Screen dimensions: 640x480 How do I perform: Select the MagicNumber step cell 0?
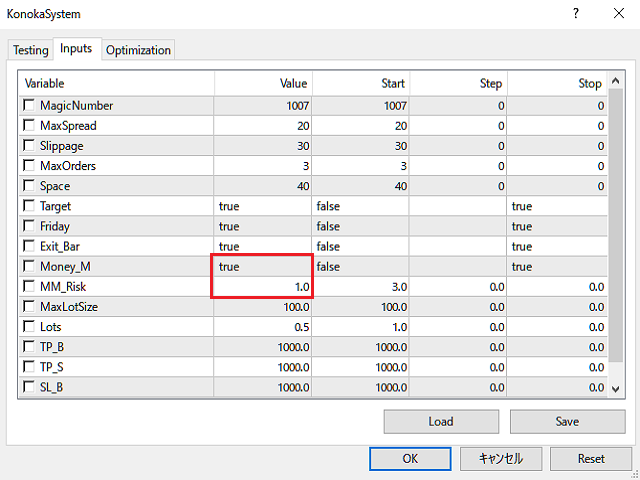(x=459, y=106)
